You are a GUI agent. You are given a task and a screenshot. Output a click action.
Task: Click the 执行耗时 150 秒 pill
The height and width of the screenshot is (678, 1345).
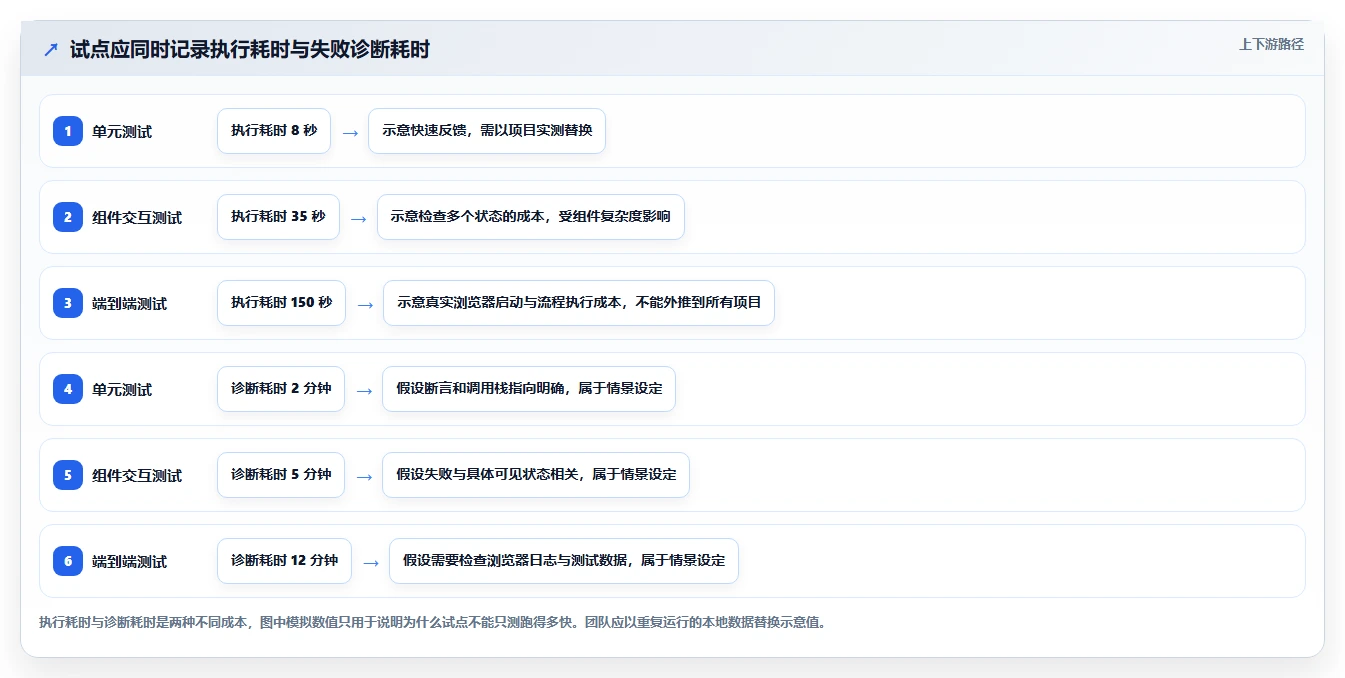pyautogui.click(x=281, y=303)
